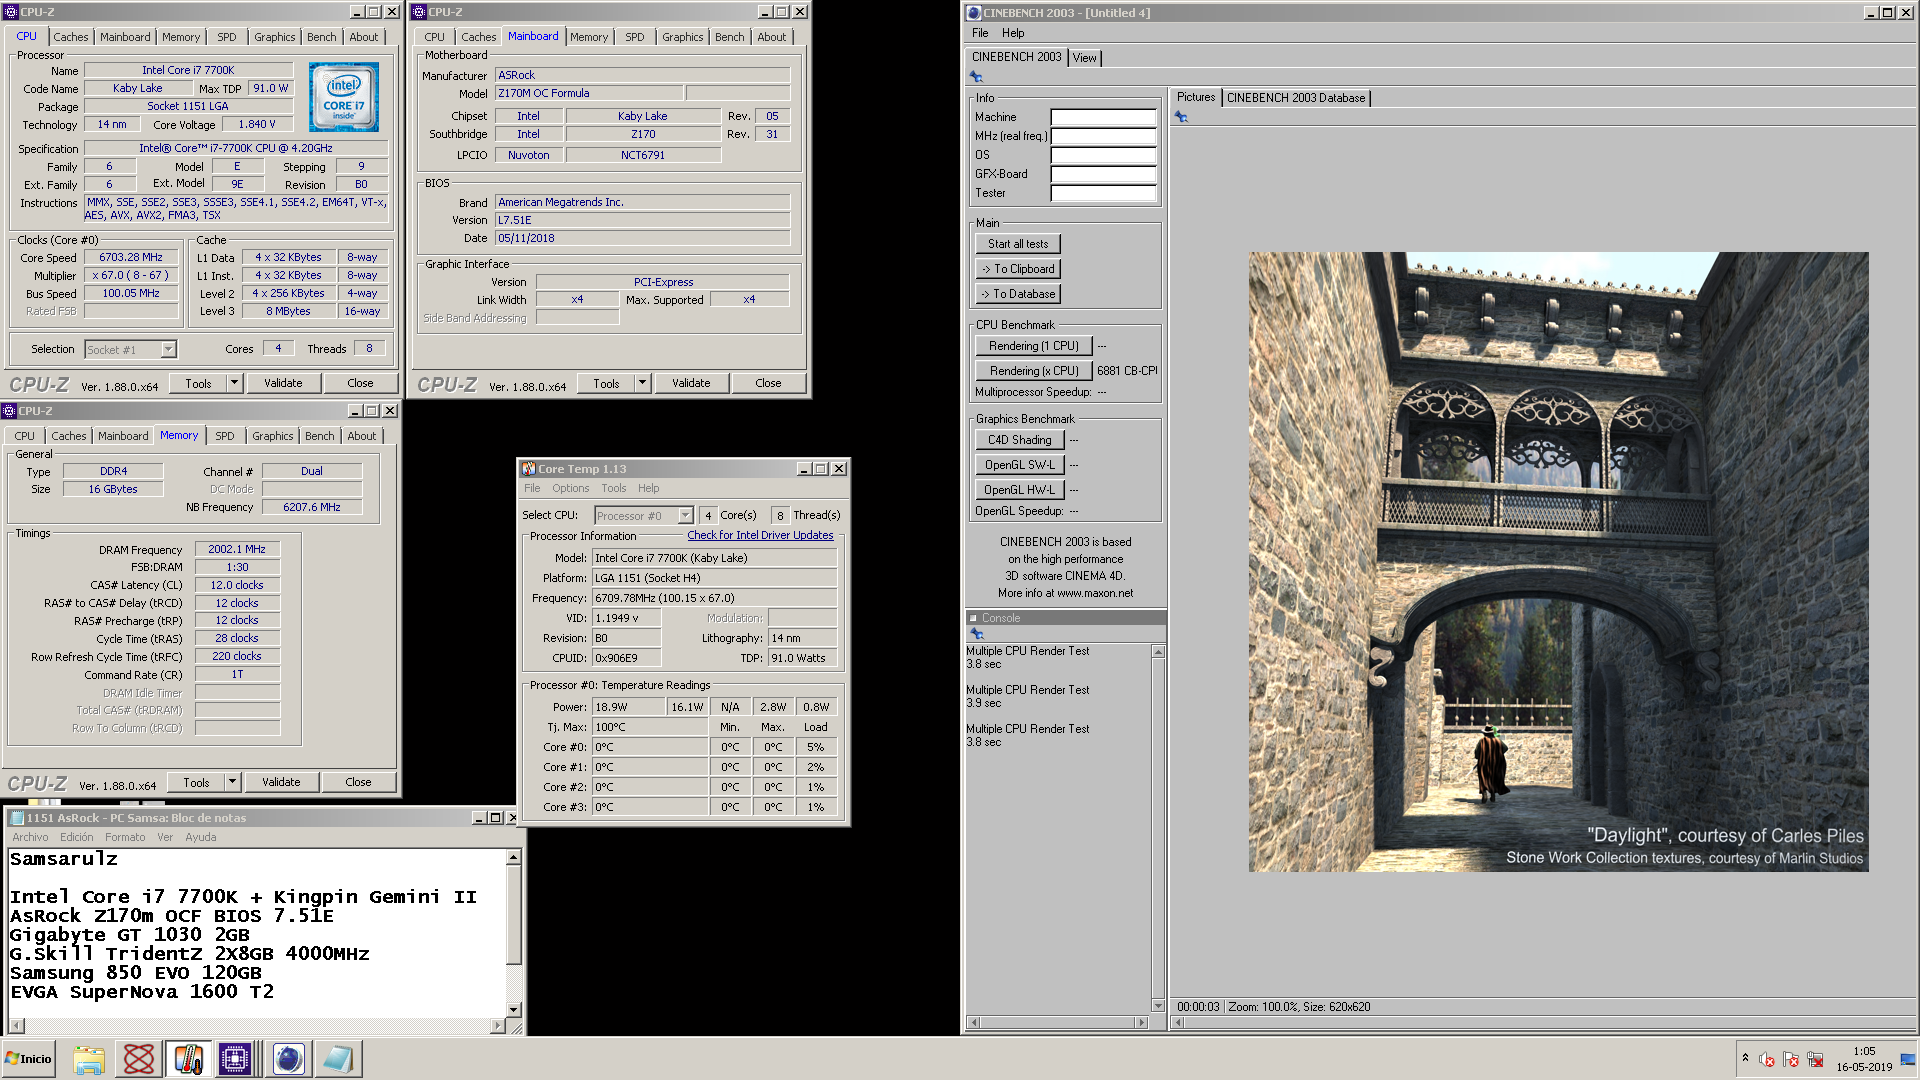The height and width of the screenshot is (1080, 1920).
Task: Click the Intel Core i7 logo in CPU-Z
Action: 344,97
